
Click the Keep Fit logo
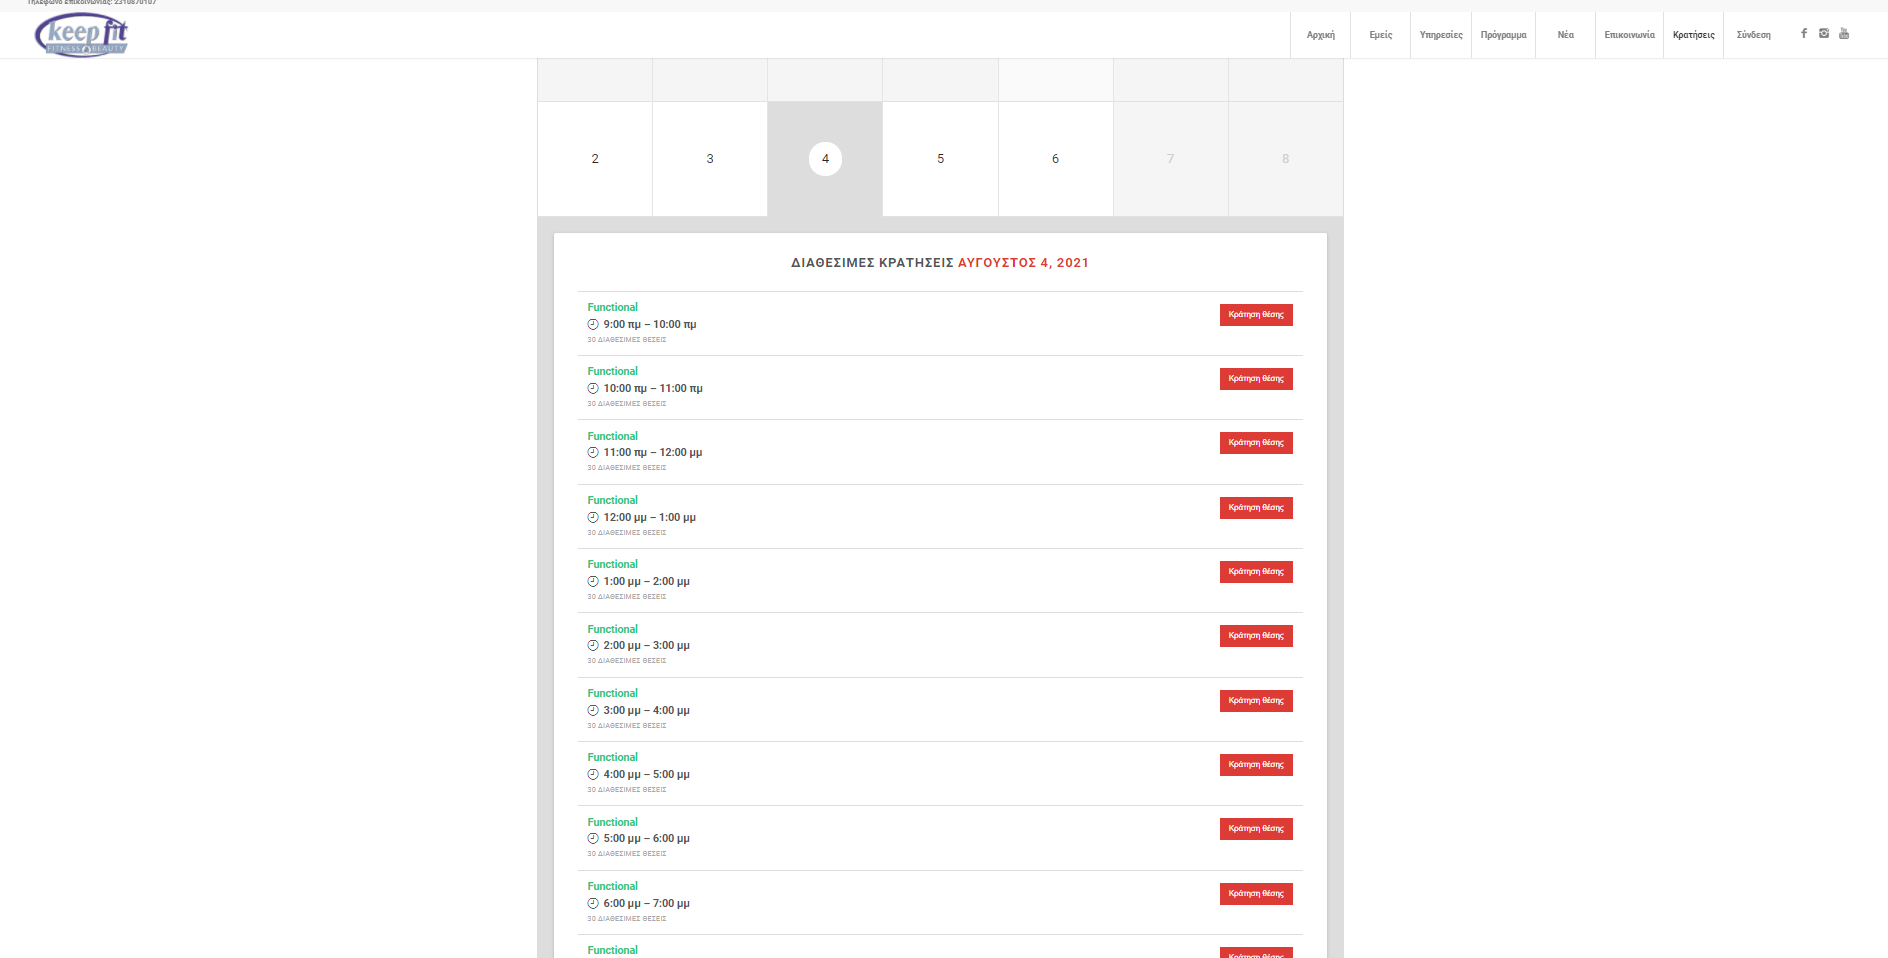pos(81,35)
